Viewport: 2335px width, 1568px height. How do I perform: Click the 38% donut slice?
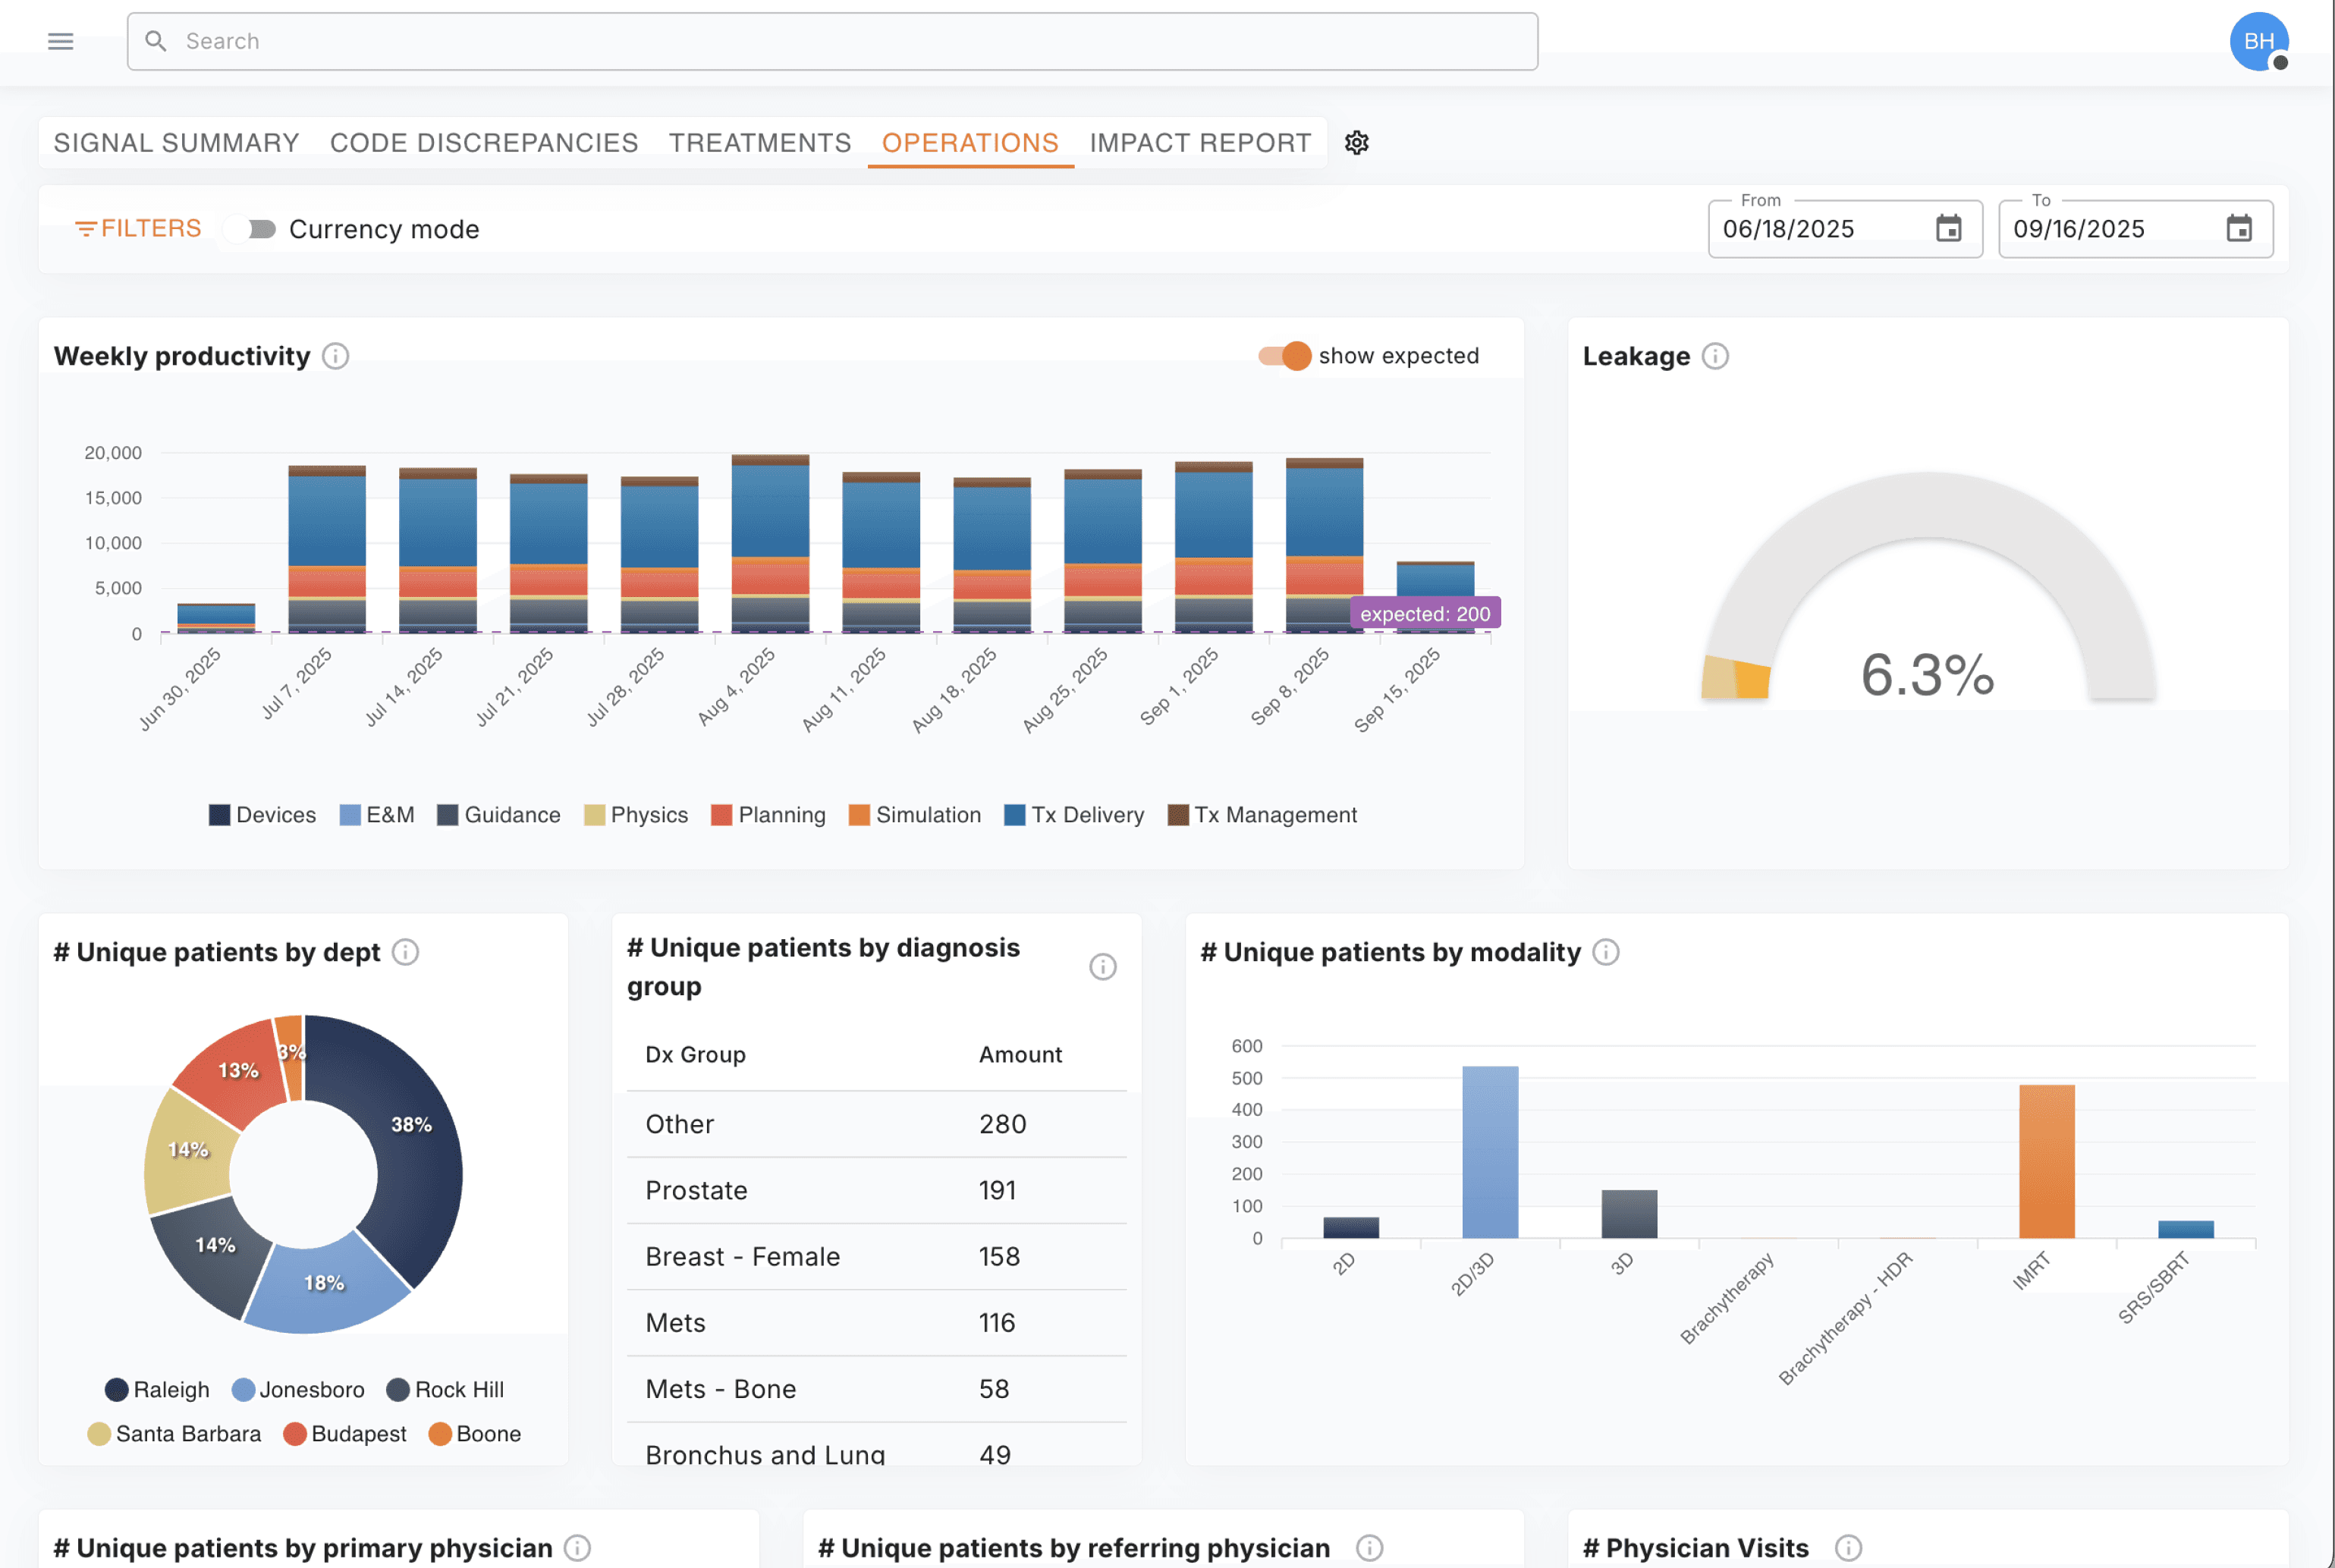point(411,1124)
